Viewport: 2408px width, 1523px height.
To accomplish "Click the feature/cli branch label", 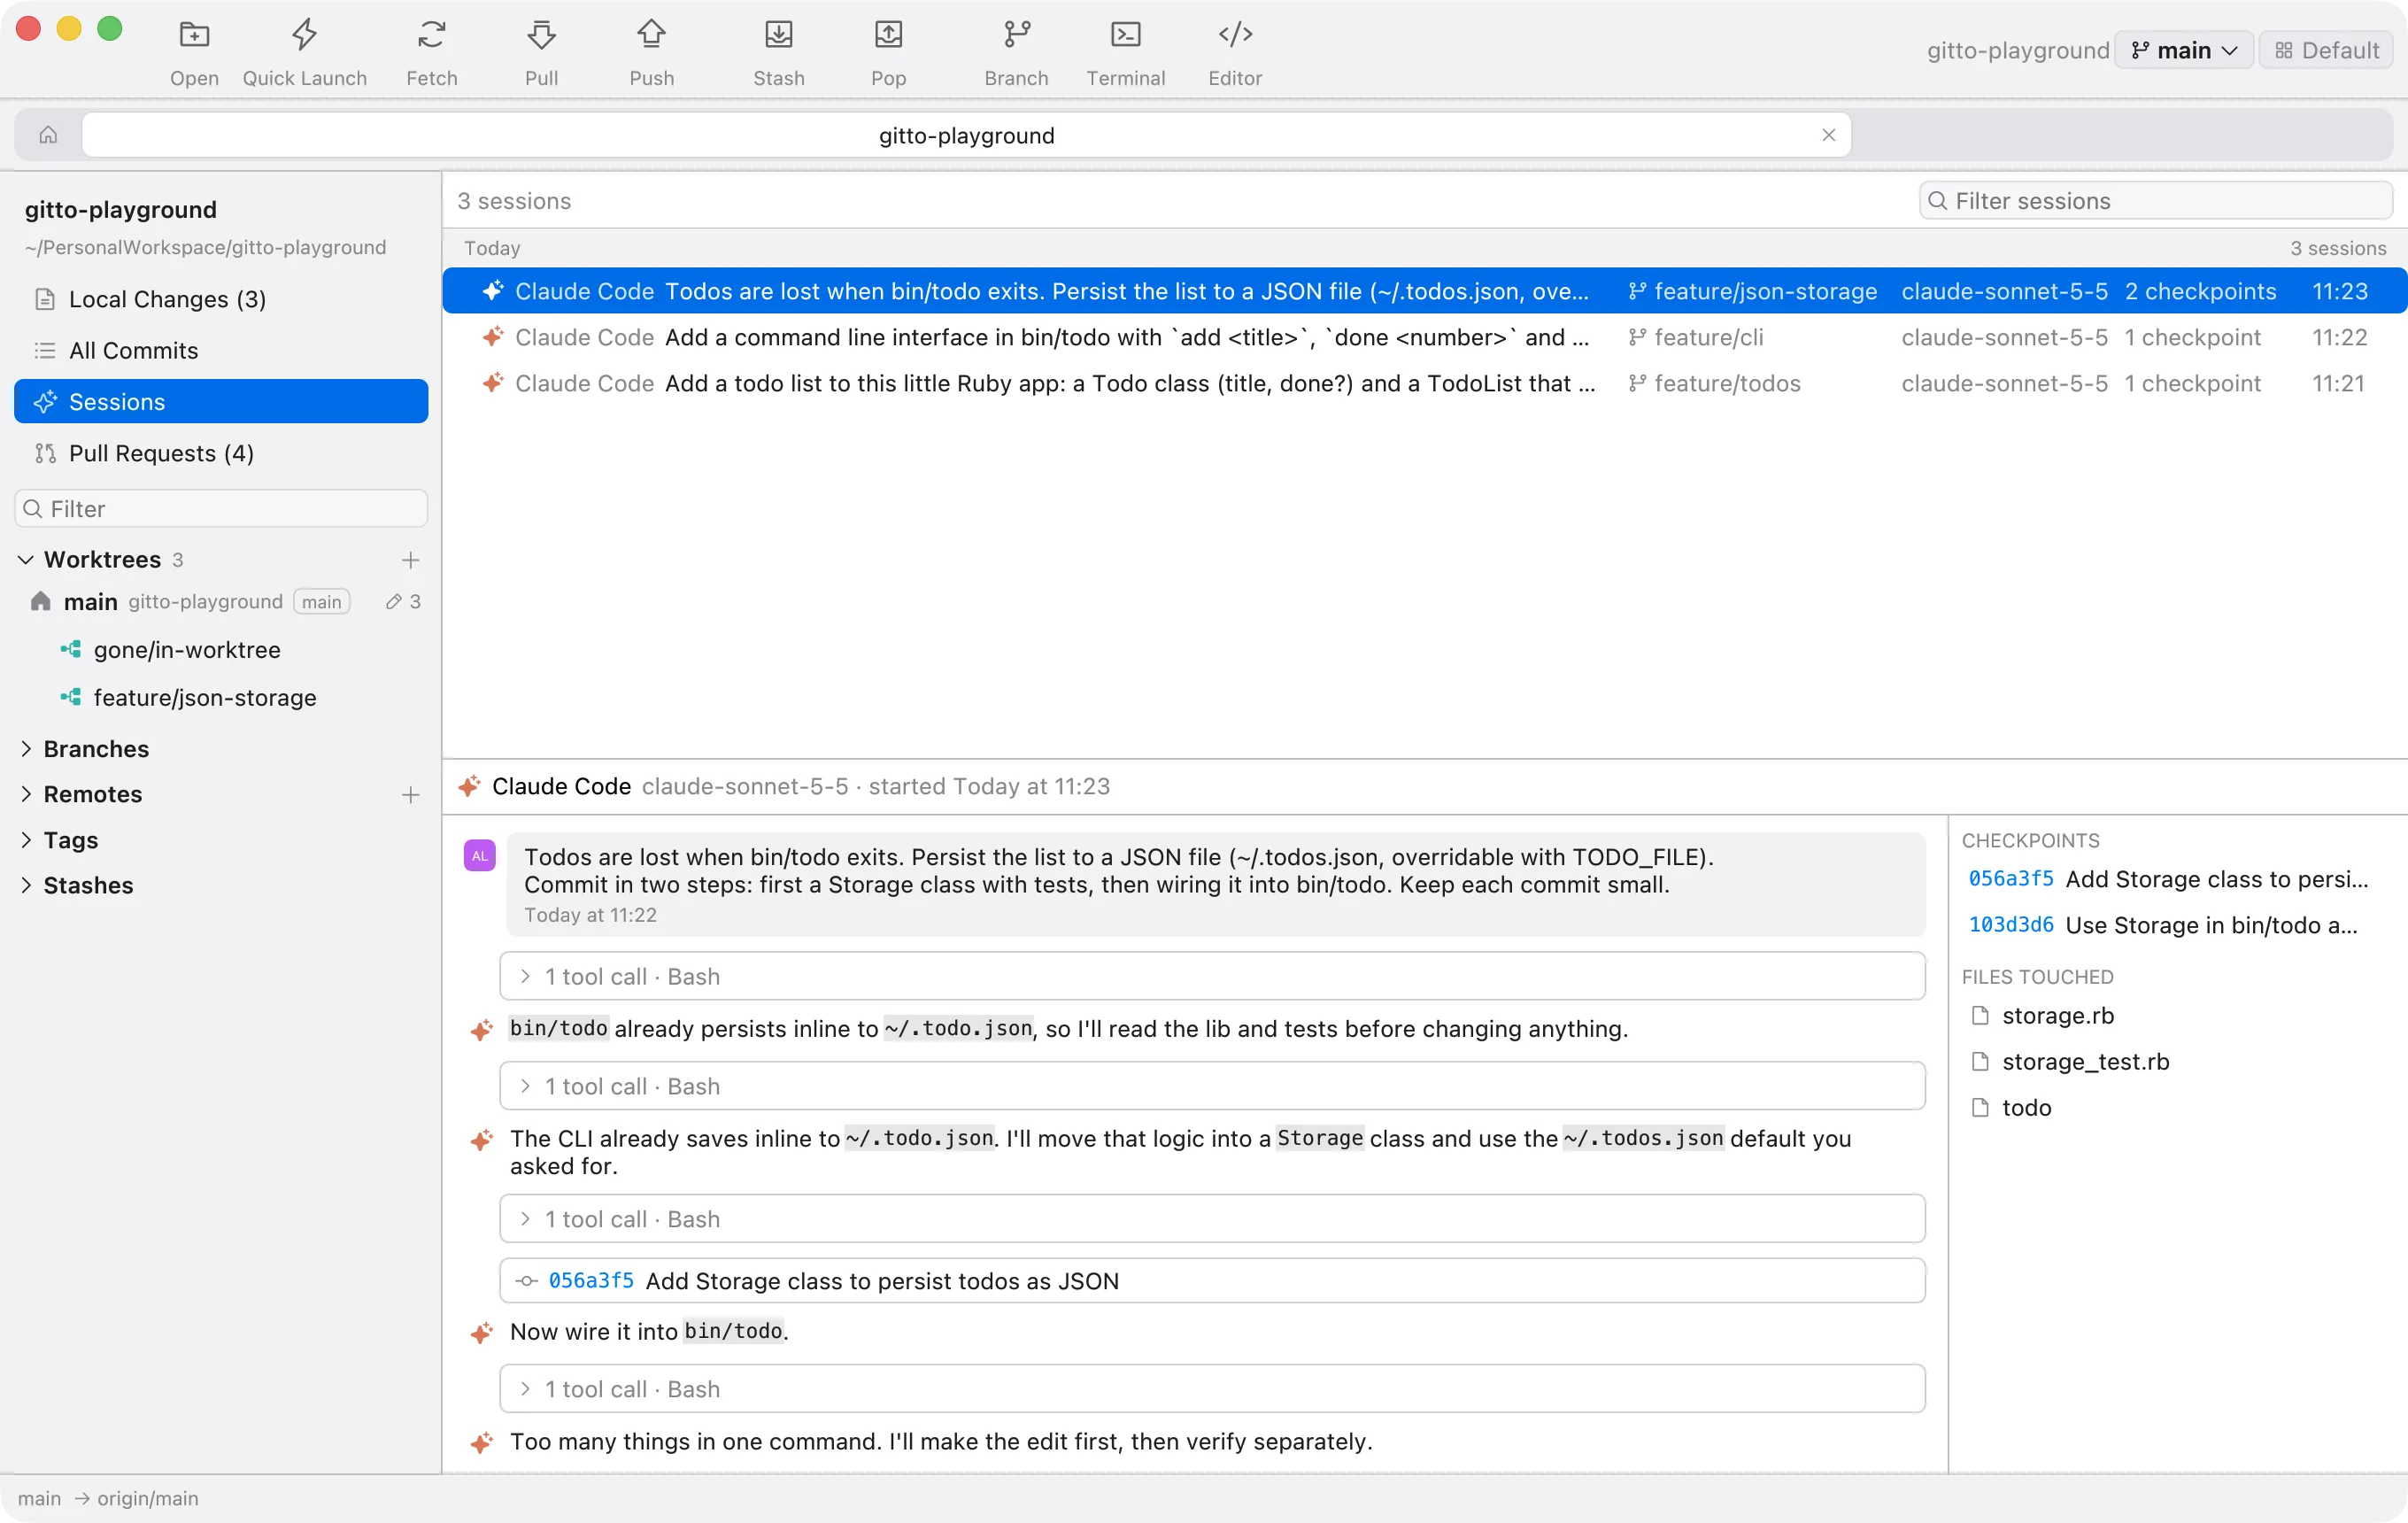I will point(1697,337).
